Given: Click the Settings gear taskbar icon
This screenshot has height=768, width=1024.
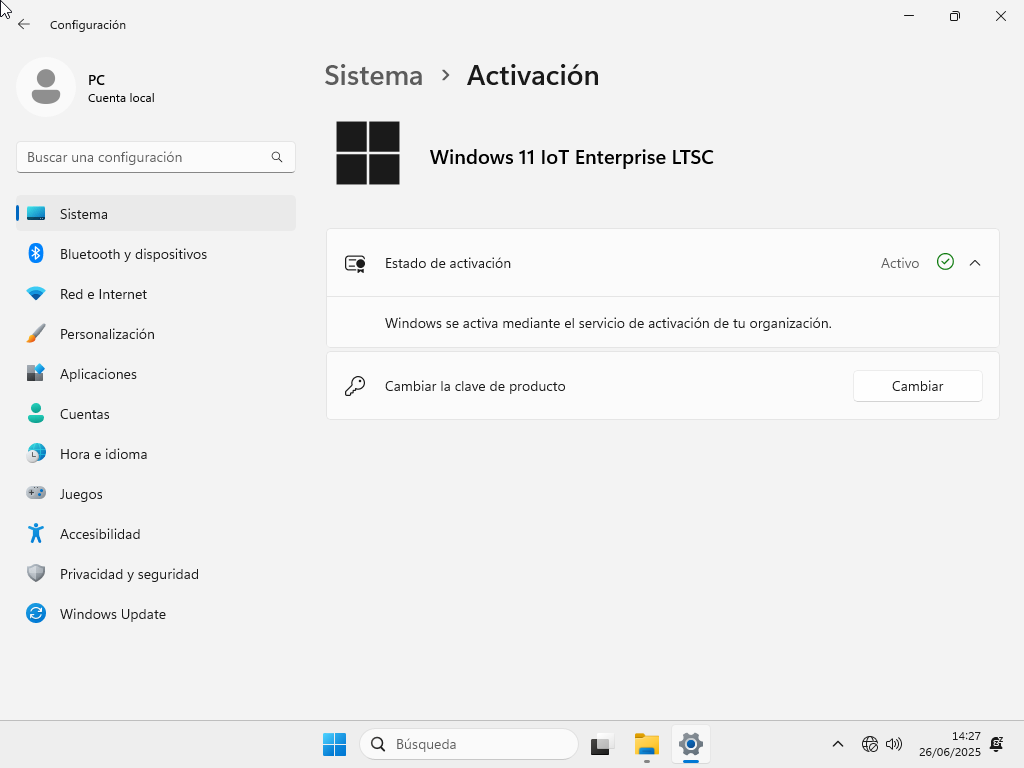Looking at the screenshot, I should (690, 744).
